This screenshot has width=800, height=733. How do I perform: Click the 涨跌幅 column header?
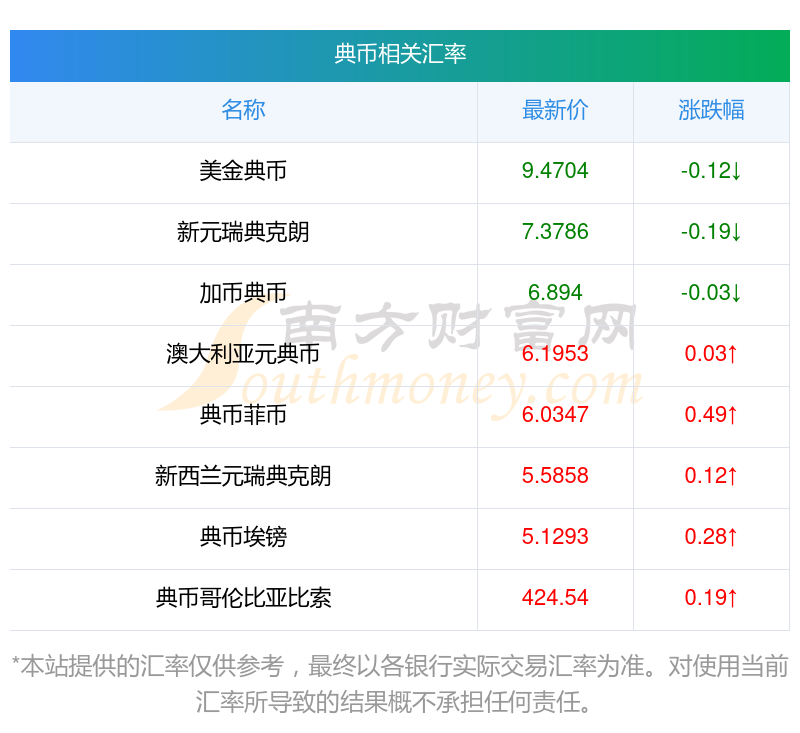(x=711, y=110)
